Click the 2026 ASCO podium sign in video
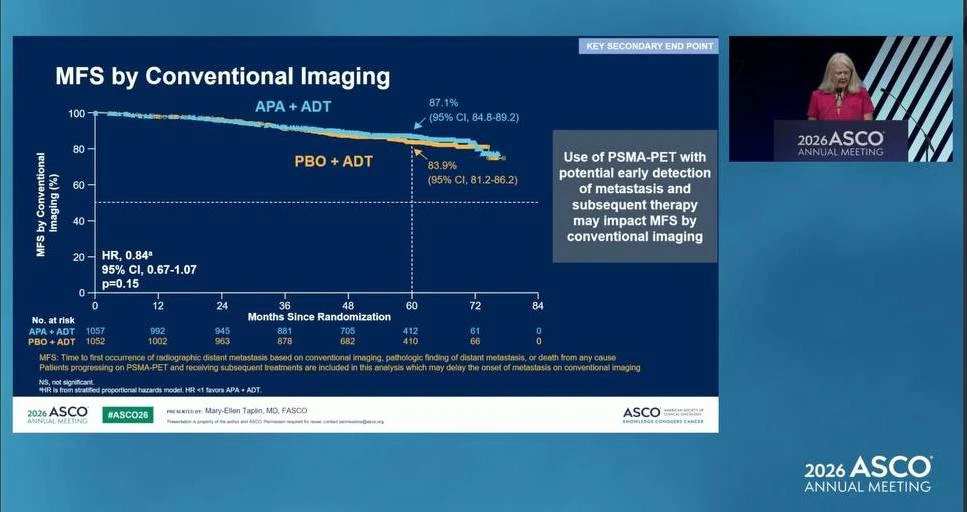 pos(841,141)
